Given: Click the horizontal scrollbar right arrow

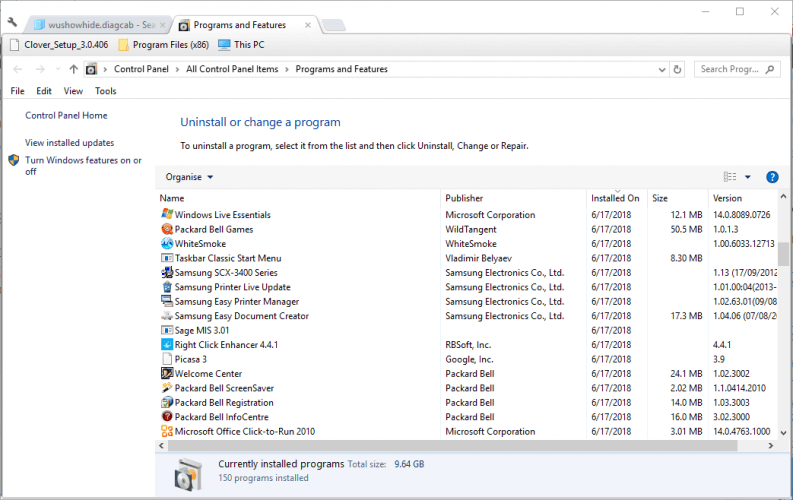Looking at the screenshot, I should click(771, 445).
